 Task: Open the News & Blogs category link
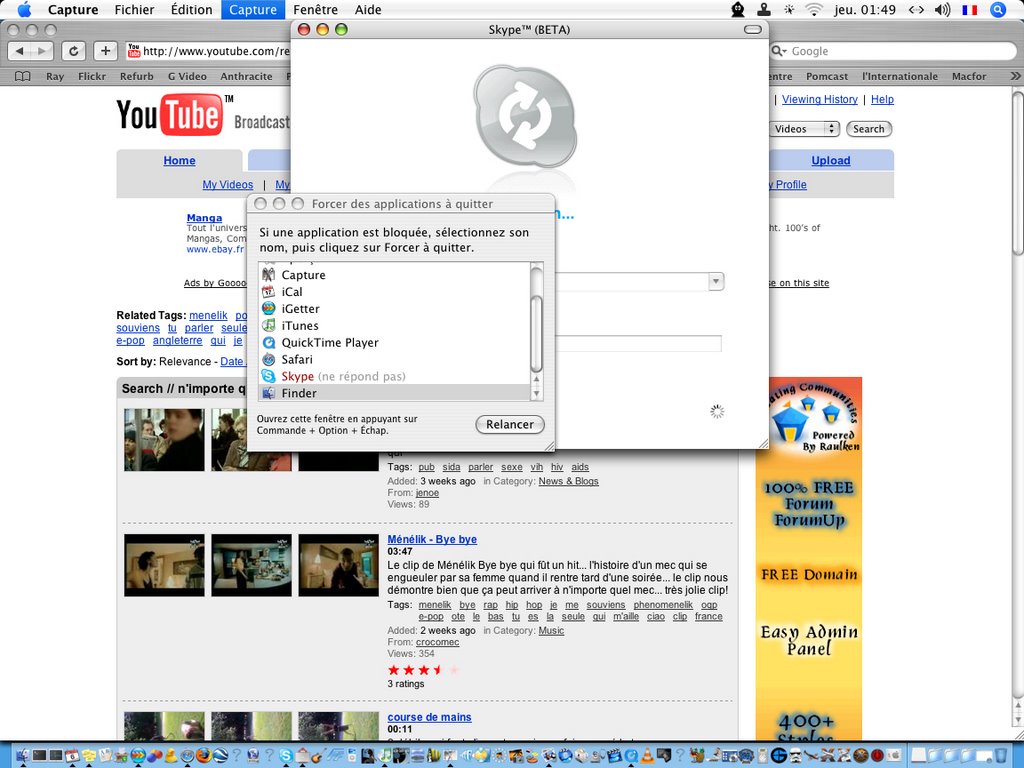(568, 481)
